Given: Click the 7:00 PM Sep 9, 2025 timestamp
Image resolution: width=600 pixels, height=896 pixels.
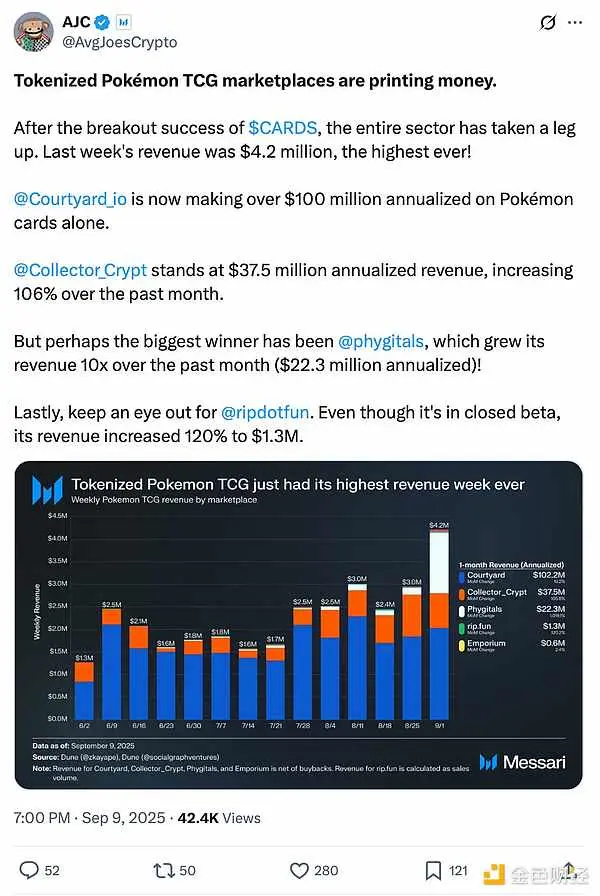Looking at the screenshot, I should tap(89, 818).
